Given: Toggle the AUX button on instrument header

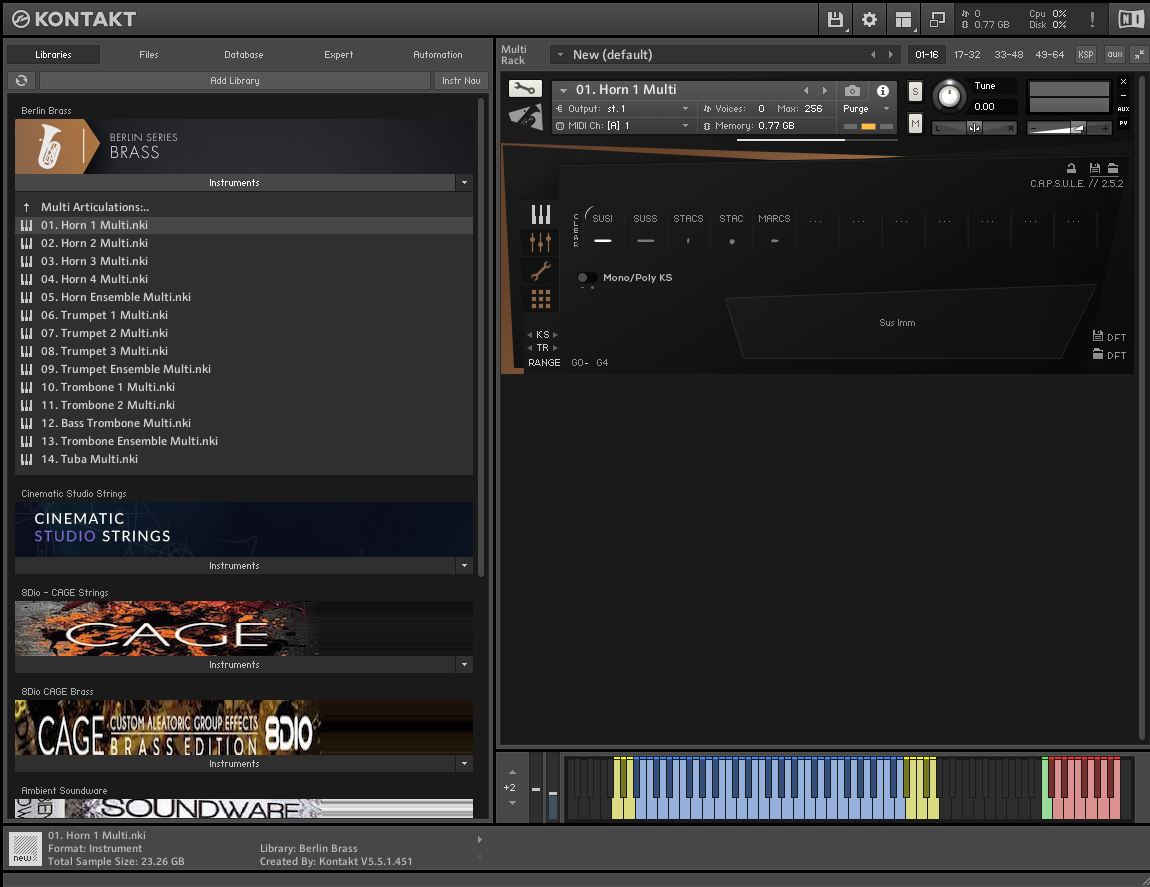Looking at the screenshot, I should coord(1124,109).
